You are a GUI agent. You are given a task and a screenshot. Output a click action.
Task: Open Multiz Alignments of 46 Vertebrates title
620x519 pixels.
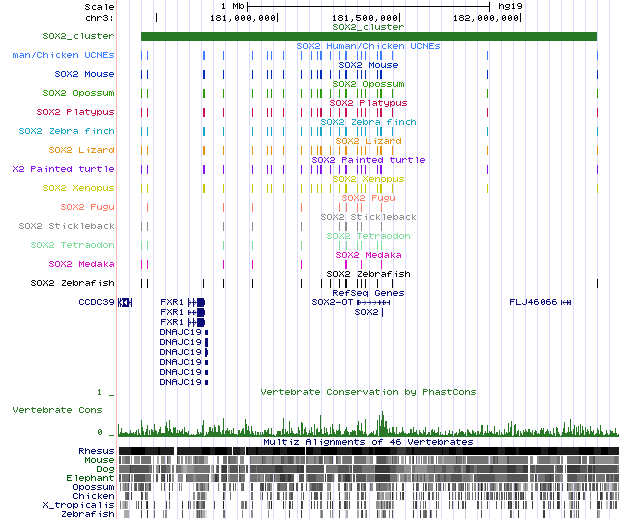(368, 441)
